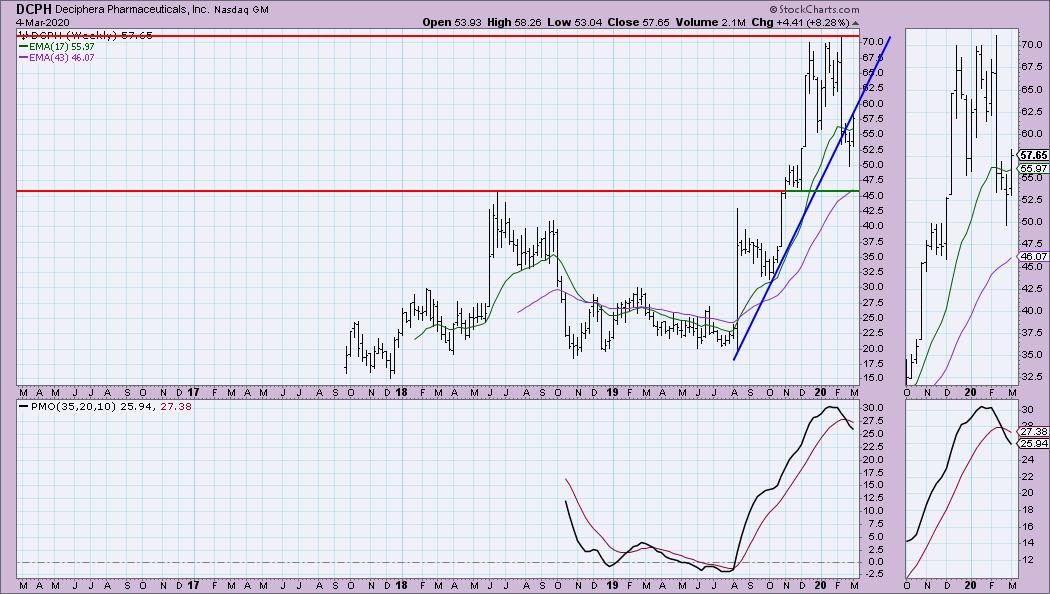Screen dimensions: 1050x594
Task: Click the 15.0 label on main price axis
Action: 873,378
